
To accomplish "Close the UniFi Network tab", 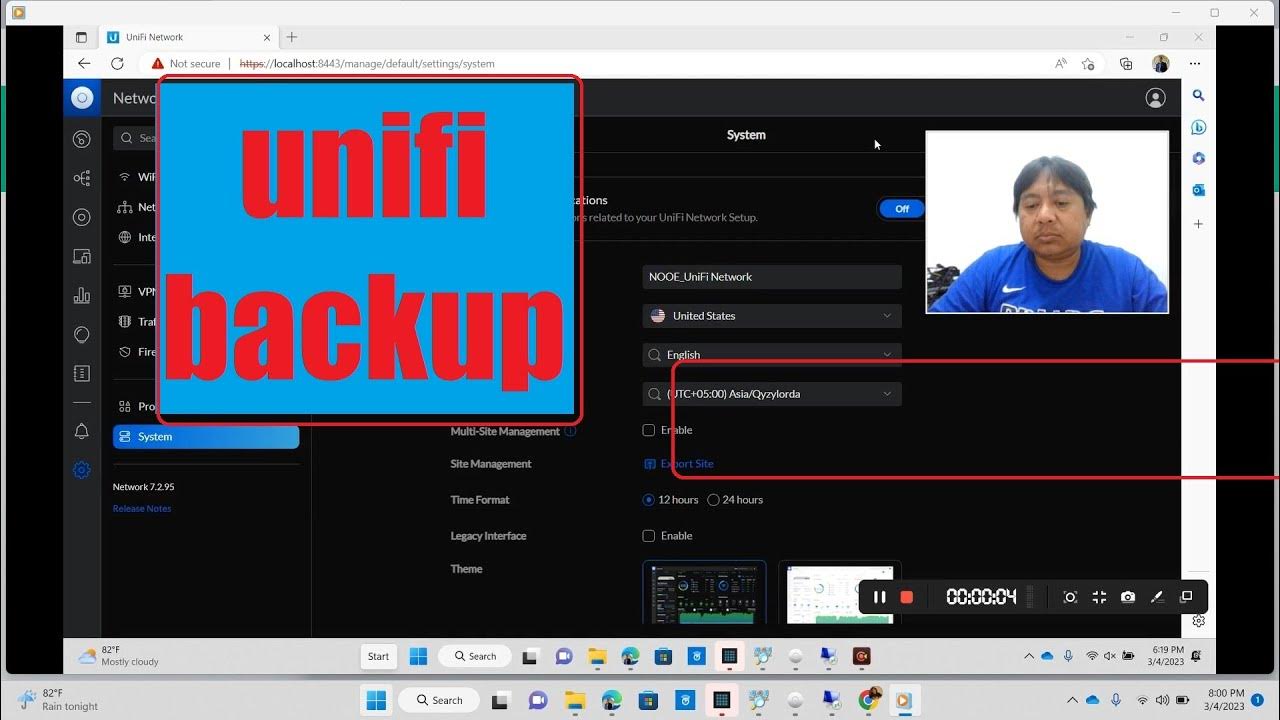I will [267, 37].
